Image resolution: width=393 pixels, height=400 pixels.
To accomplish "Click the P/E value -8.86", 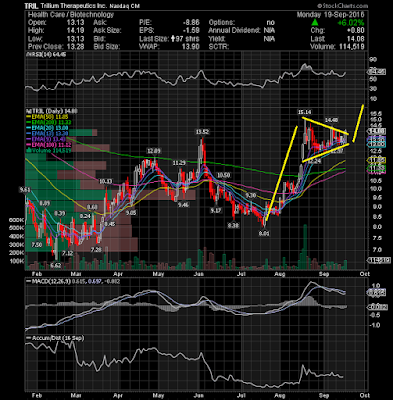I will point(191,23).
